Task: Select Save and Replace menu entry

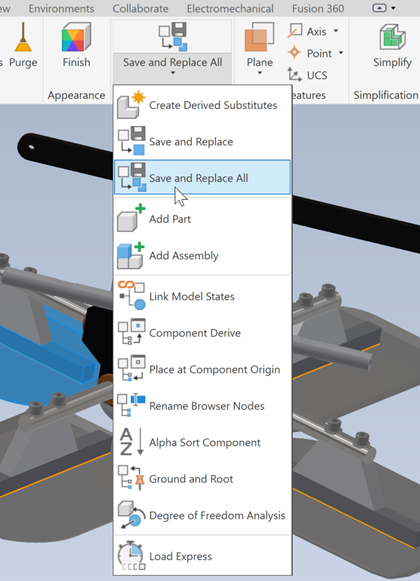Action: tap(202, 141)
